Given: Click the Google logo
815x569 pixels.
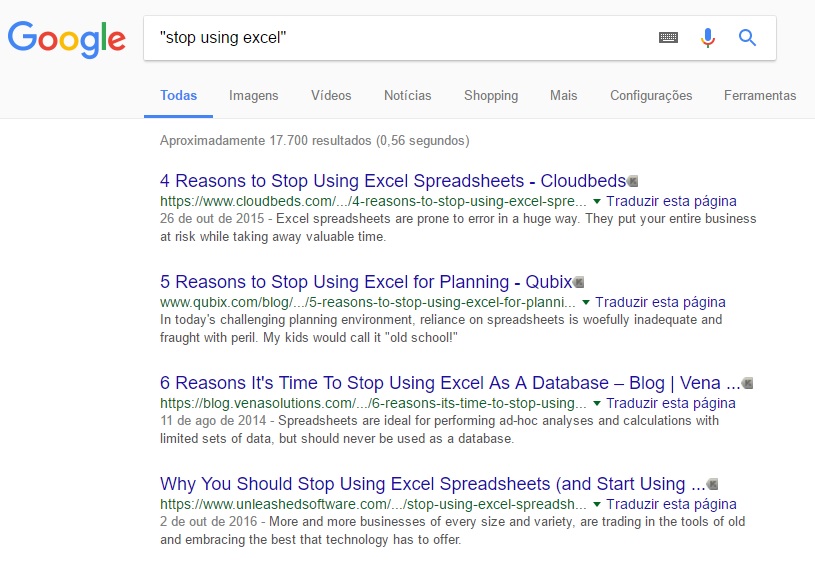Looking at the screenshot, I should [67, 39].
